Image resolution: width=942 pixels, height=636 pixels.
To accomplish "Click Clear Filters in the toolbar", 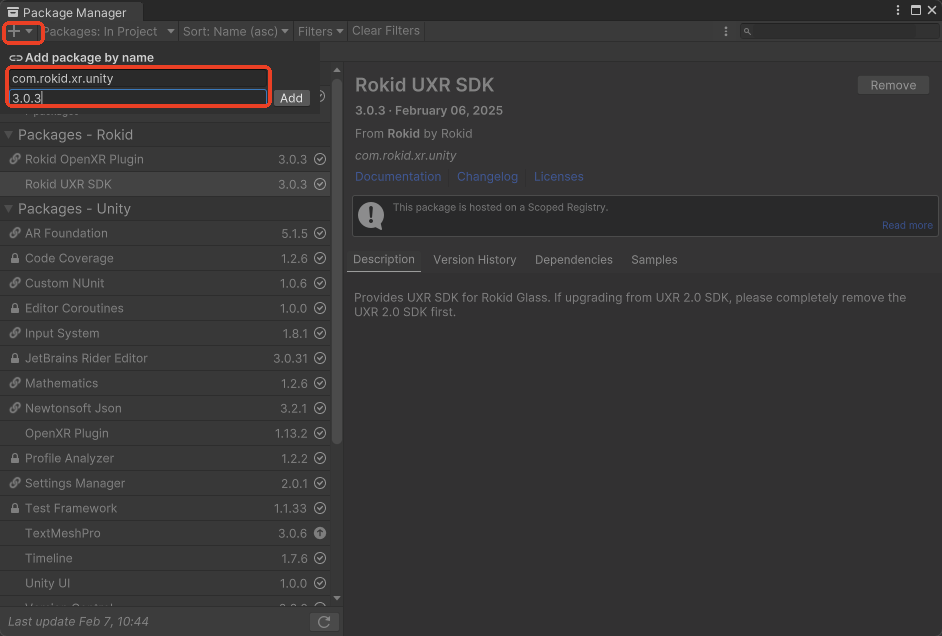I will pyautogui.click(x=386, y=31).
